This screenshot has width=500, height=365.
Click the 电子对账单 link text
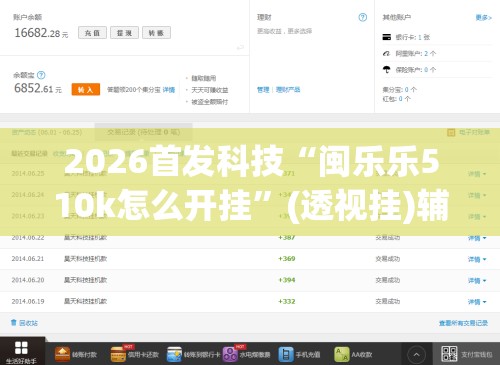click(474, 132)
